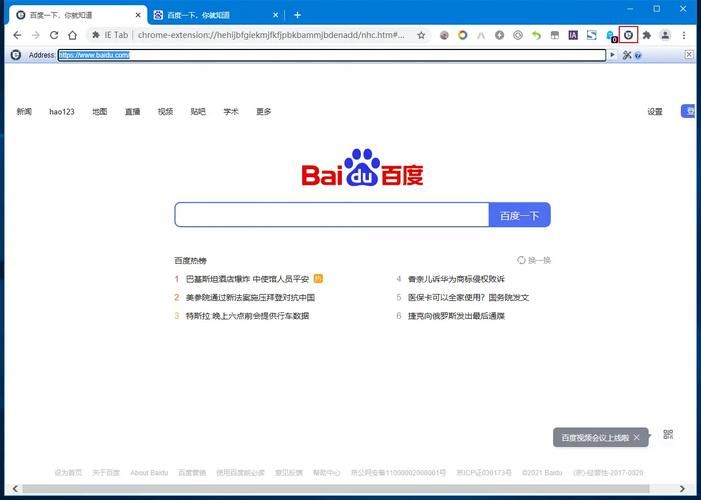Open the 贴吧 navigation link
The width and height of the screenshot is (701, 500).
198,111
